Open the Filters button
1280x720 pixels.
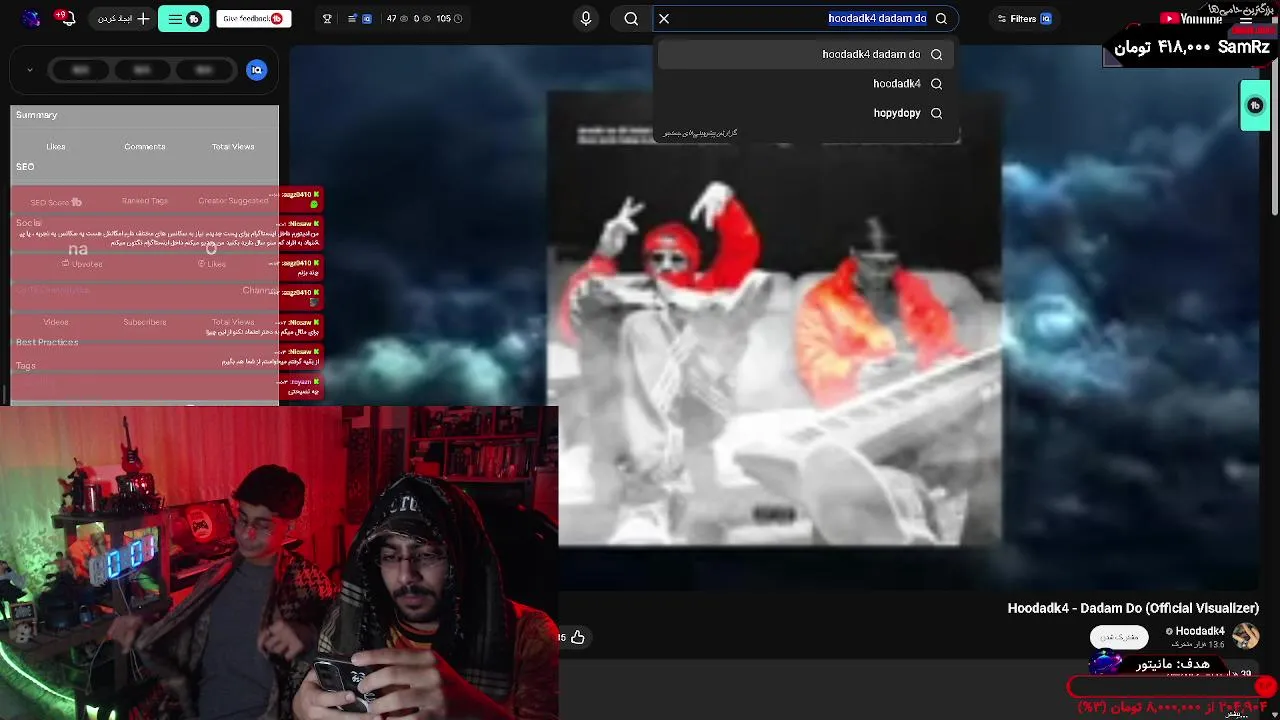1024,18
